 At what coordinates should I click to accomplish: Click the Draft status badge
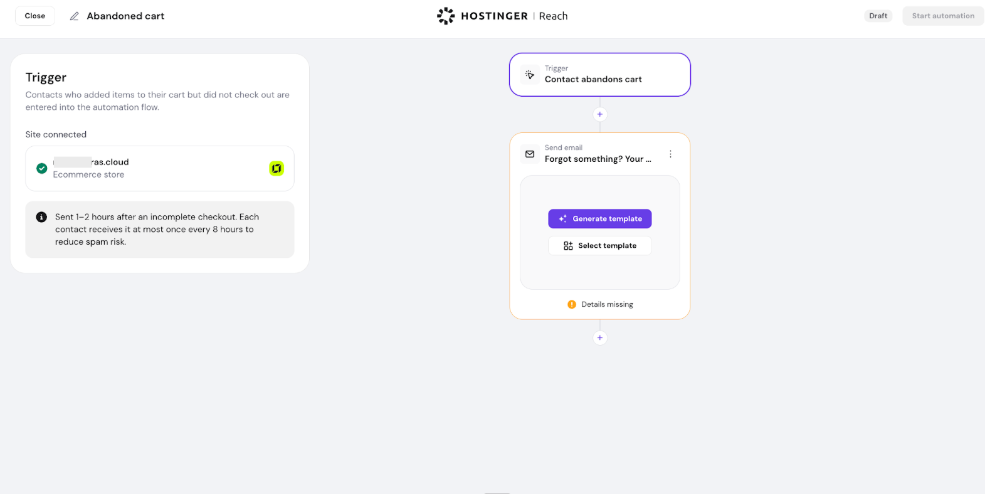878,16
